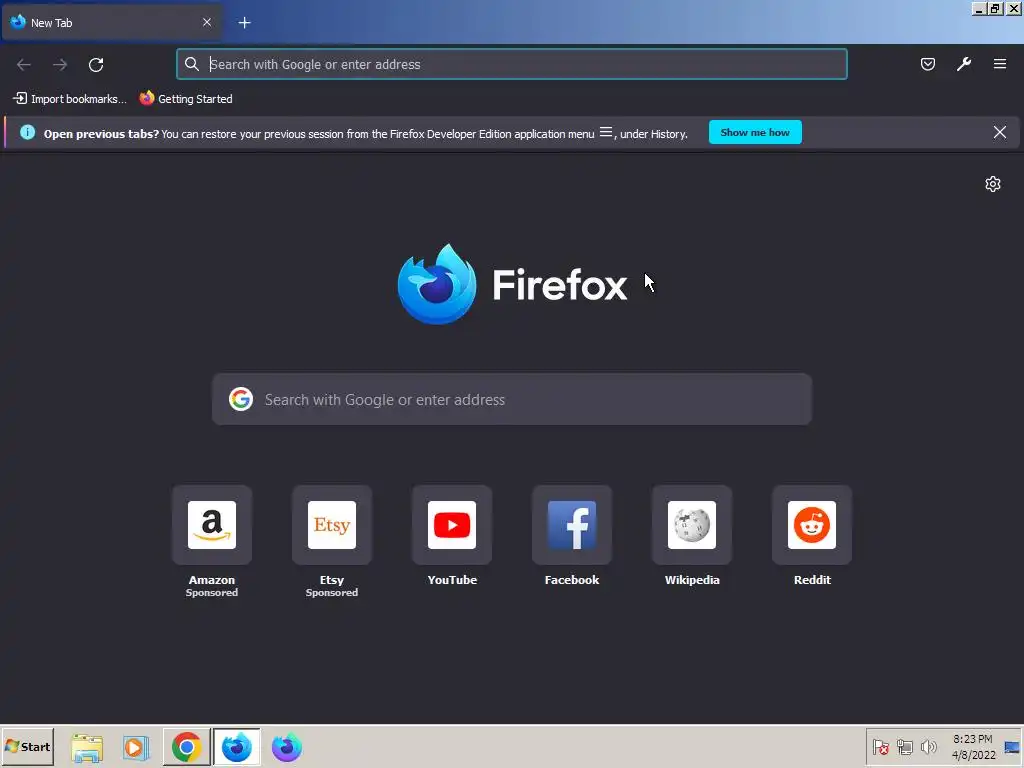Select the active Firefox Developer Edition taskbar button
Viewport: 1024px width, 768px height.
(x=236, y=747)
